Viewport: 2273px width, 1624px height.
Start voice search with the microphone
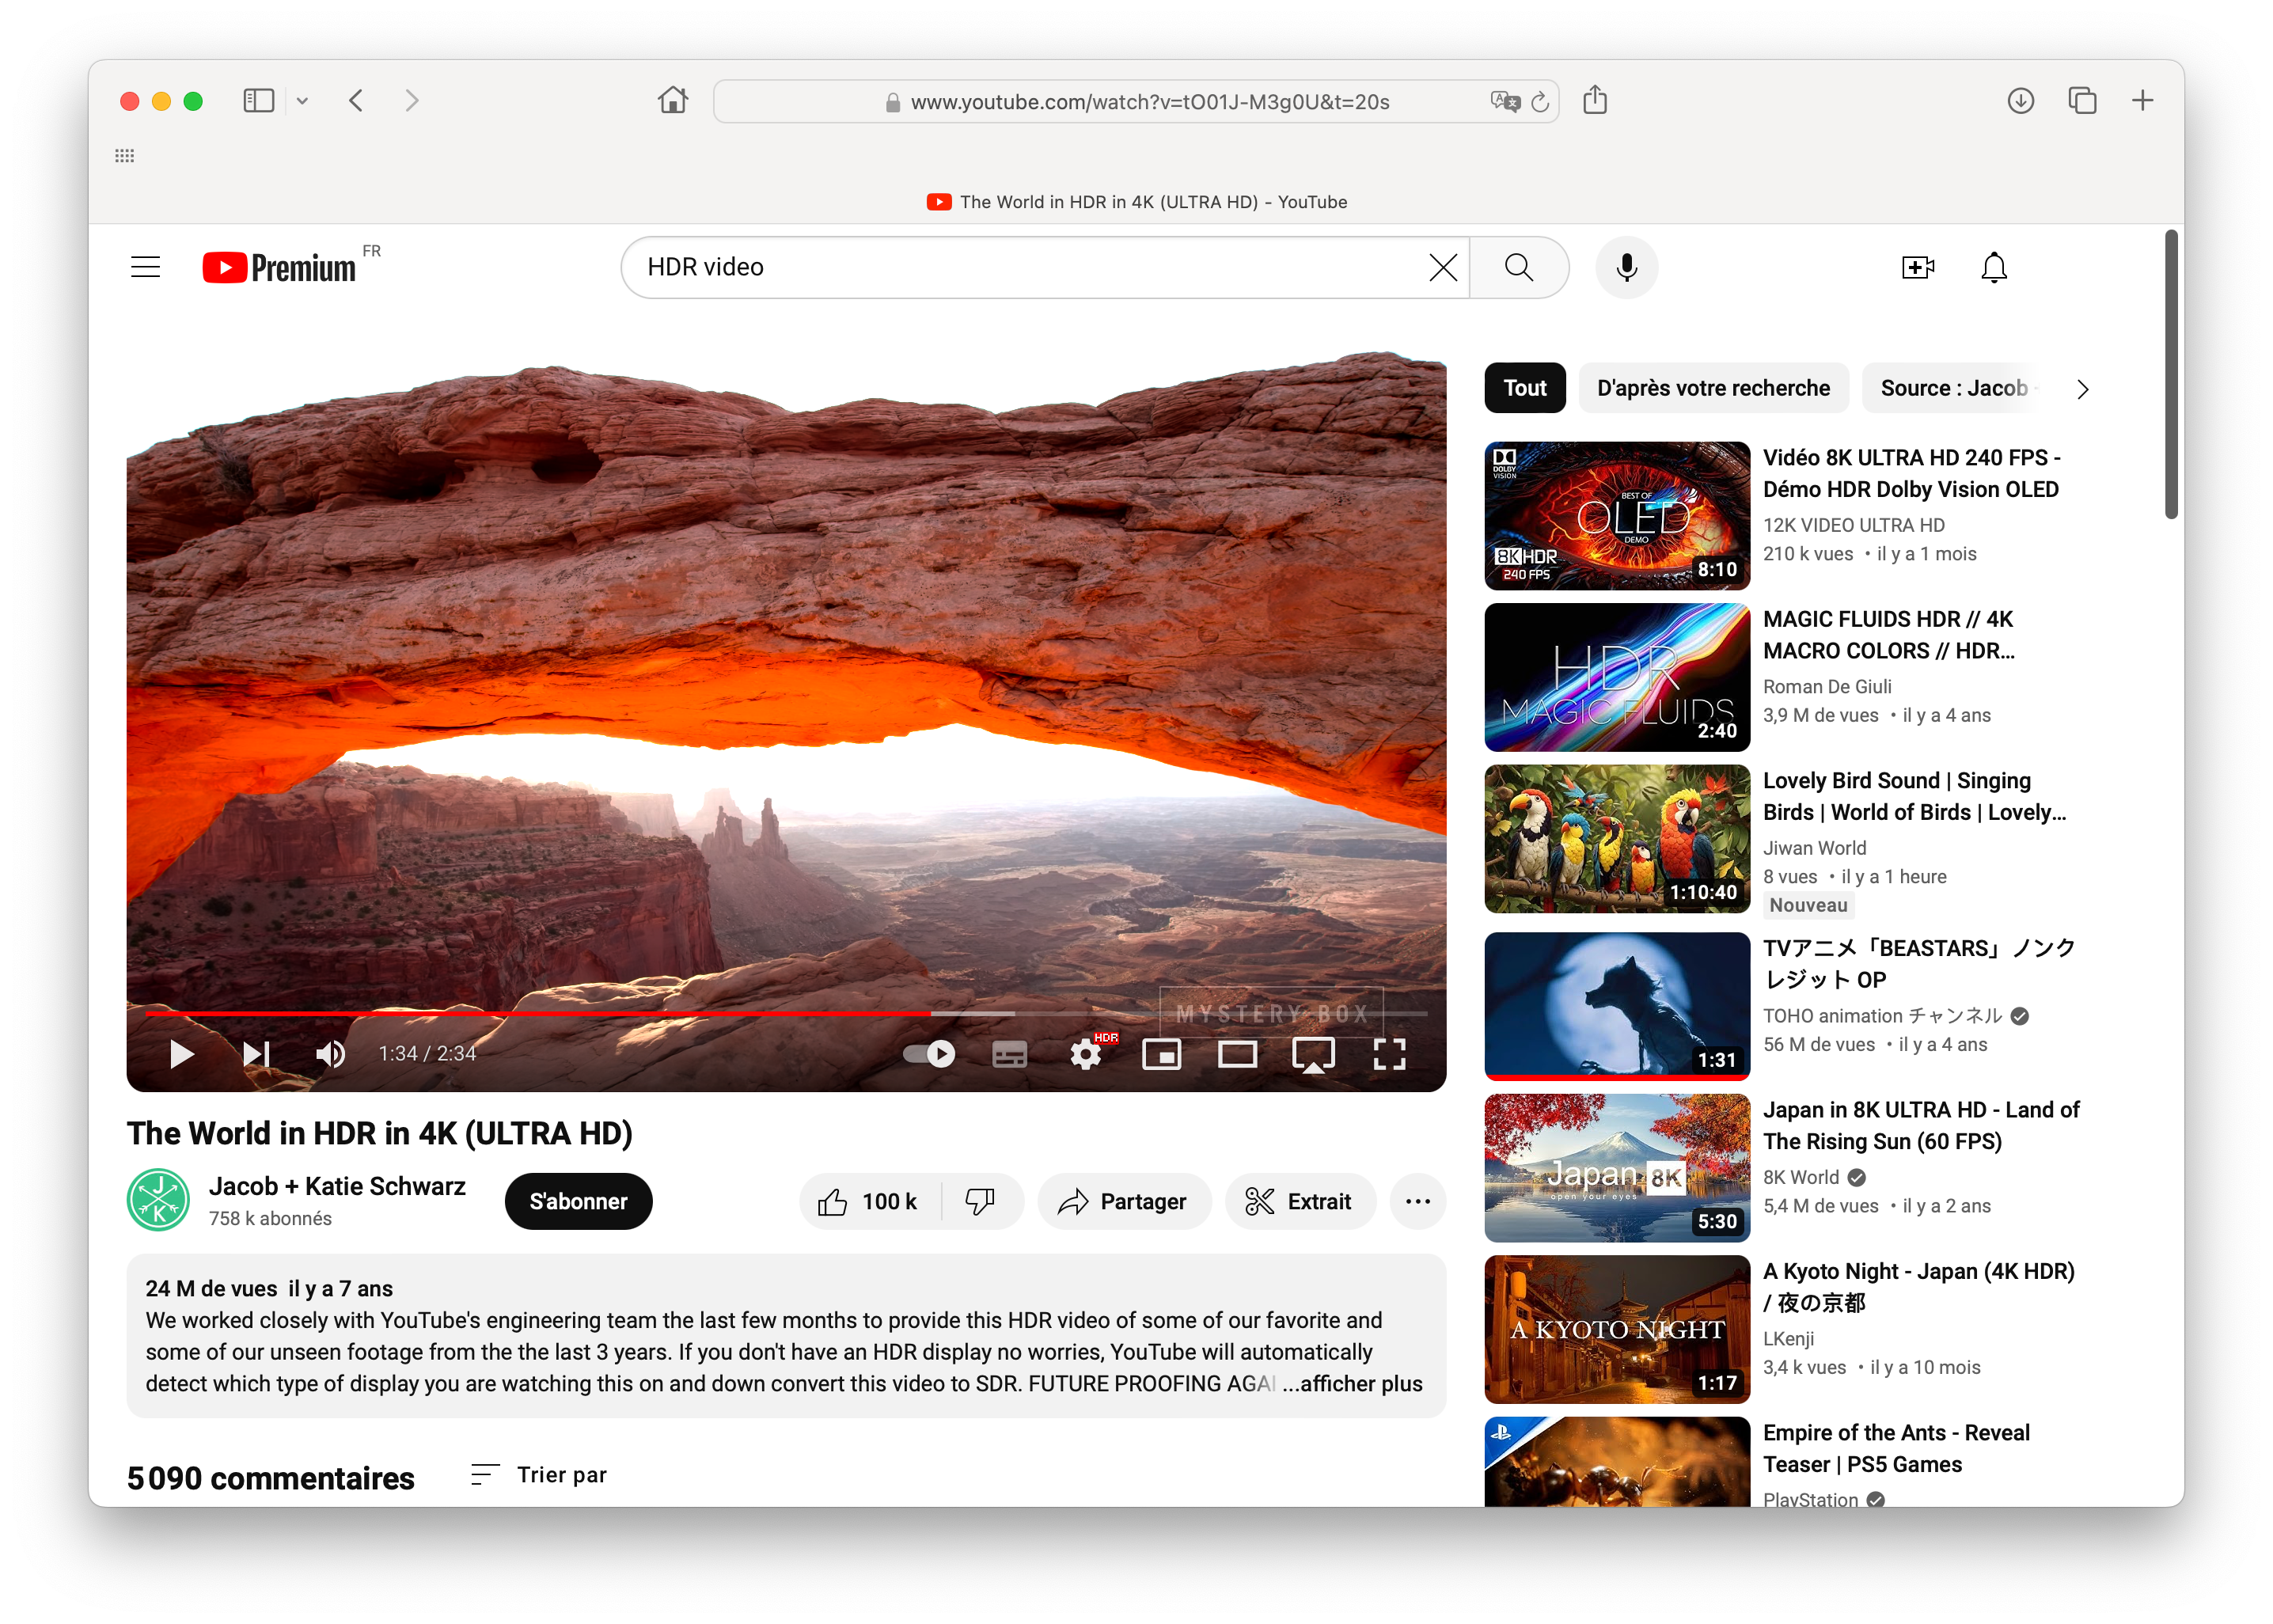[1626, 267]
